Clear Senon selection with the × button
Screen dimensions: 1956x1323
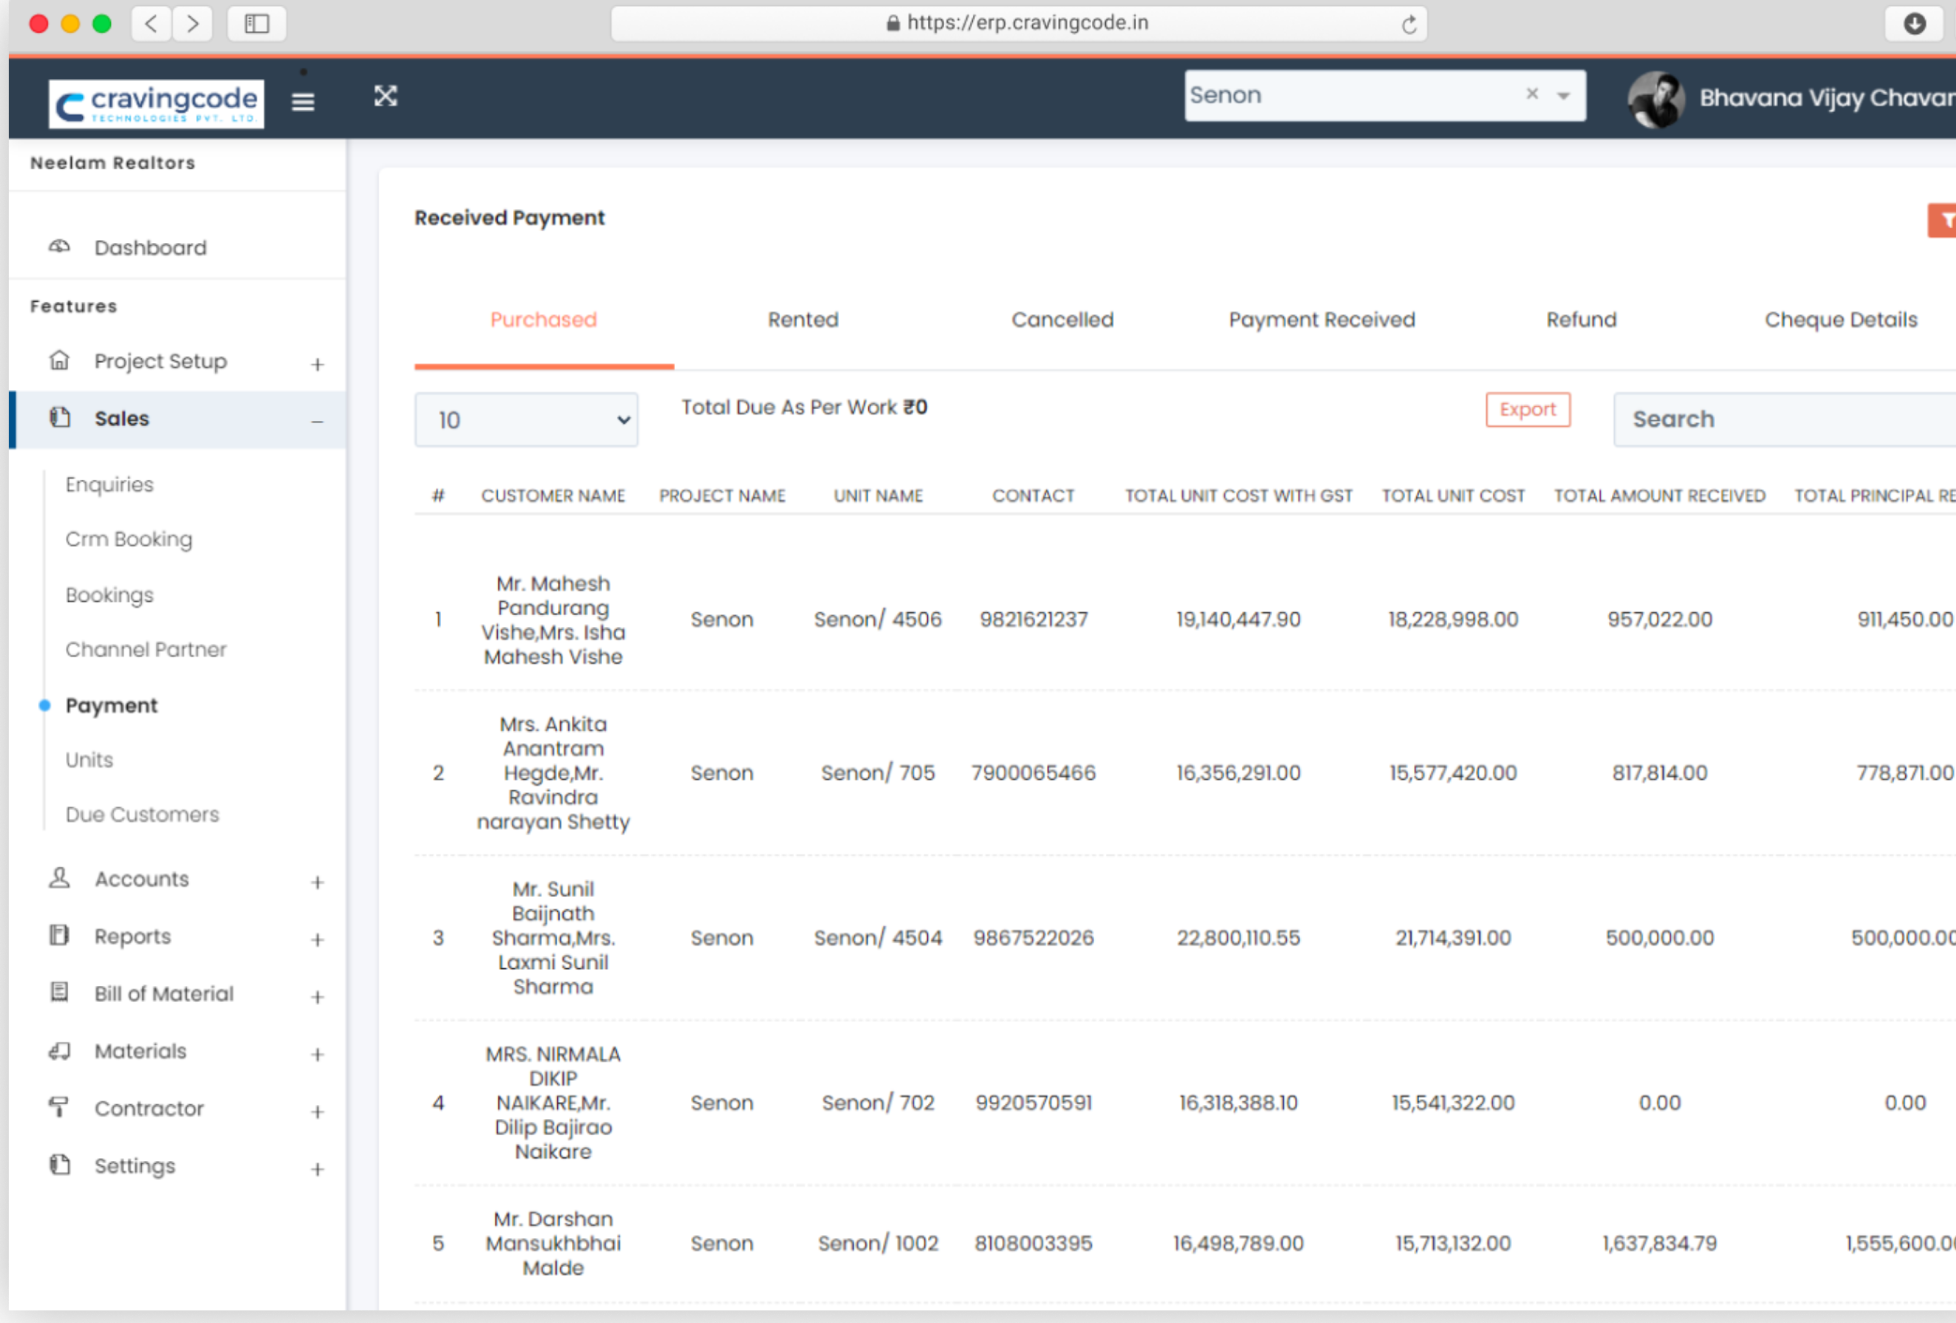click(1531, 93)
